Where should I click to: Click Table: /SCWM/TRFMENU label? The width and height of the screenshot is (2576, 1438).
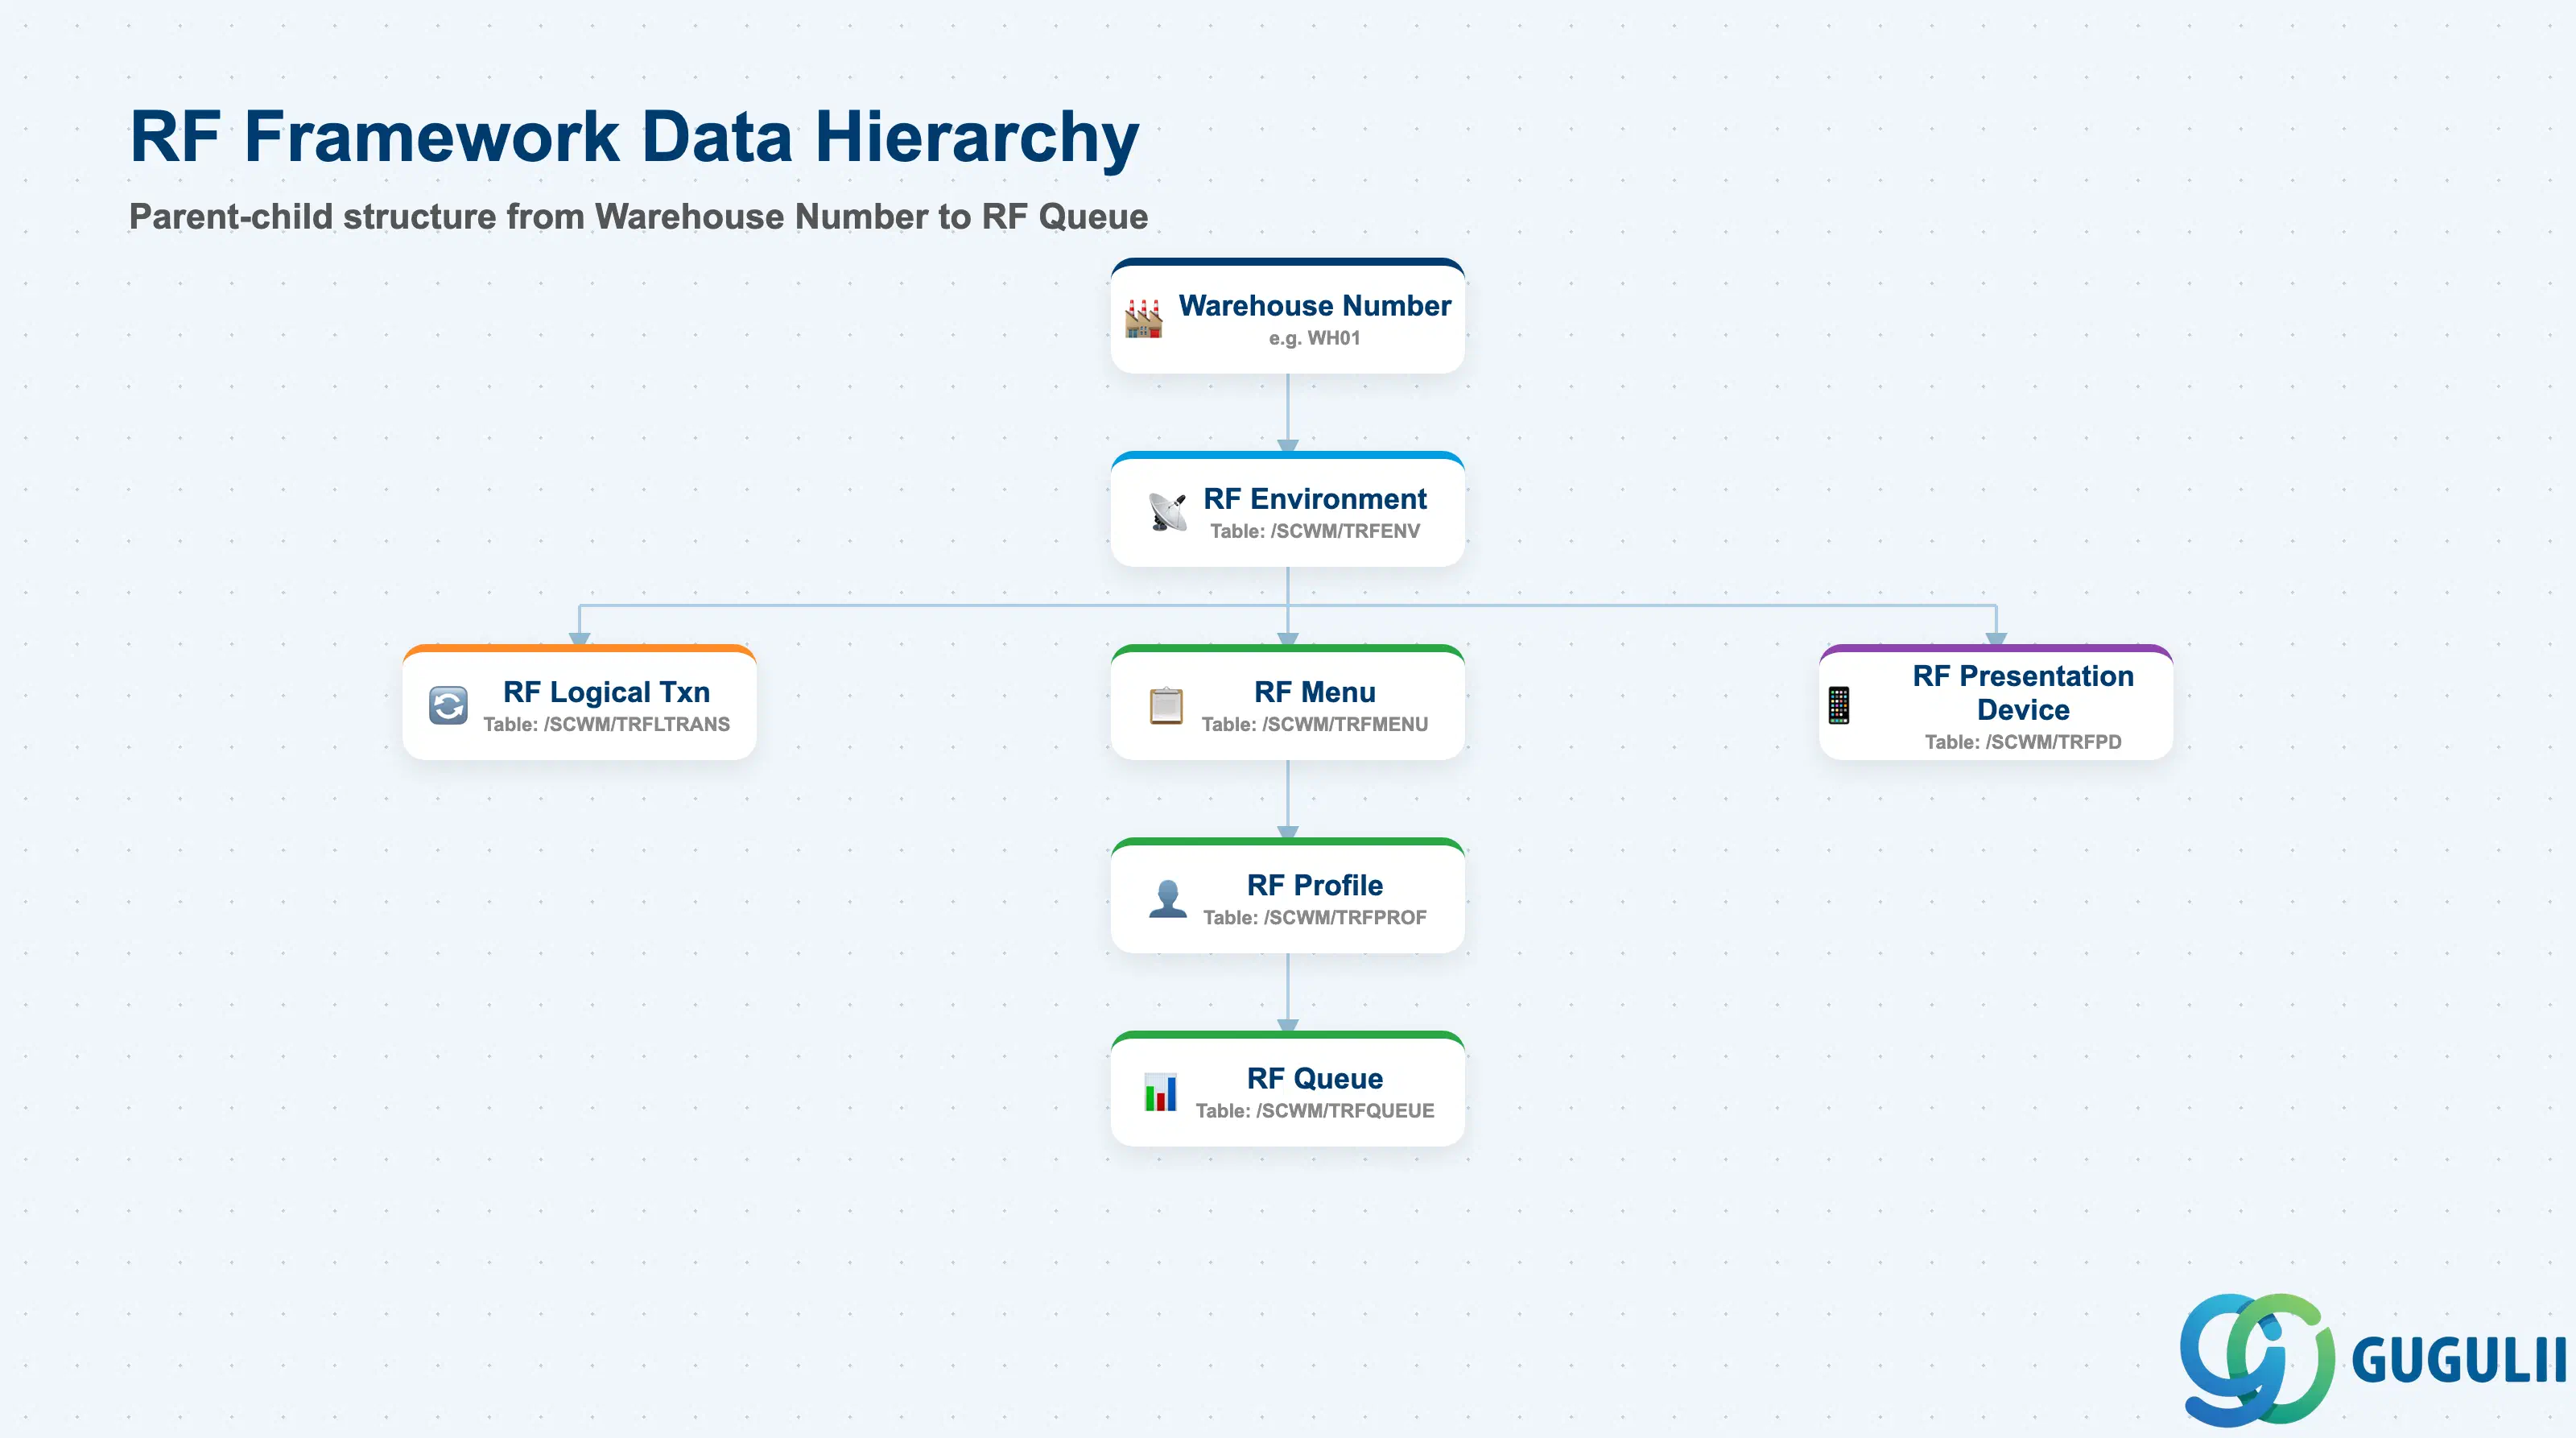point(1314,724)
